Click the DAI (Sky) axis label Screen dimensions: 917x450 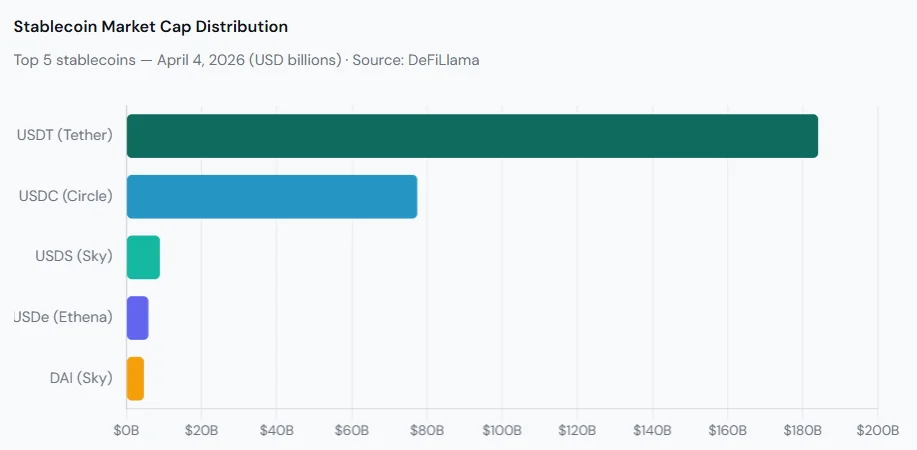click(81, 378)
